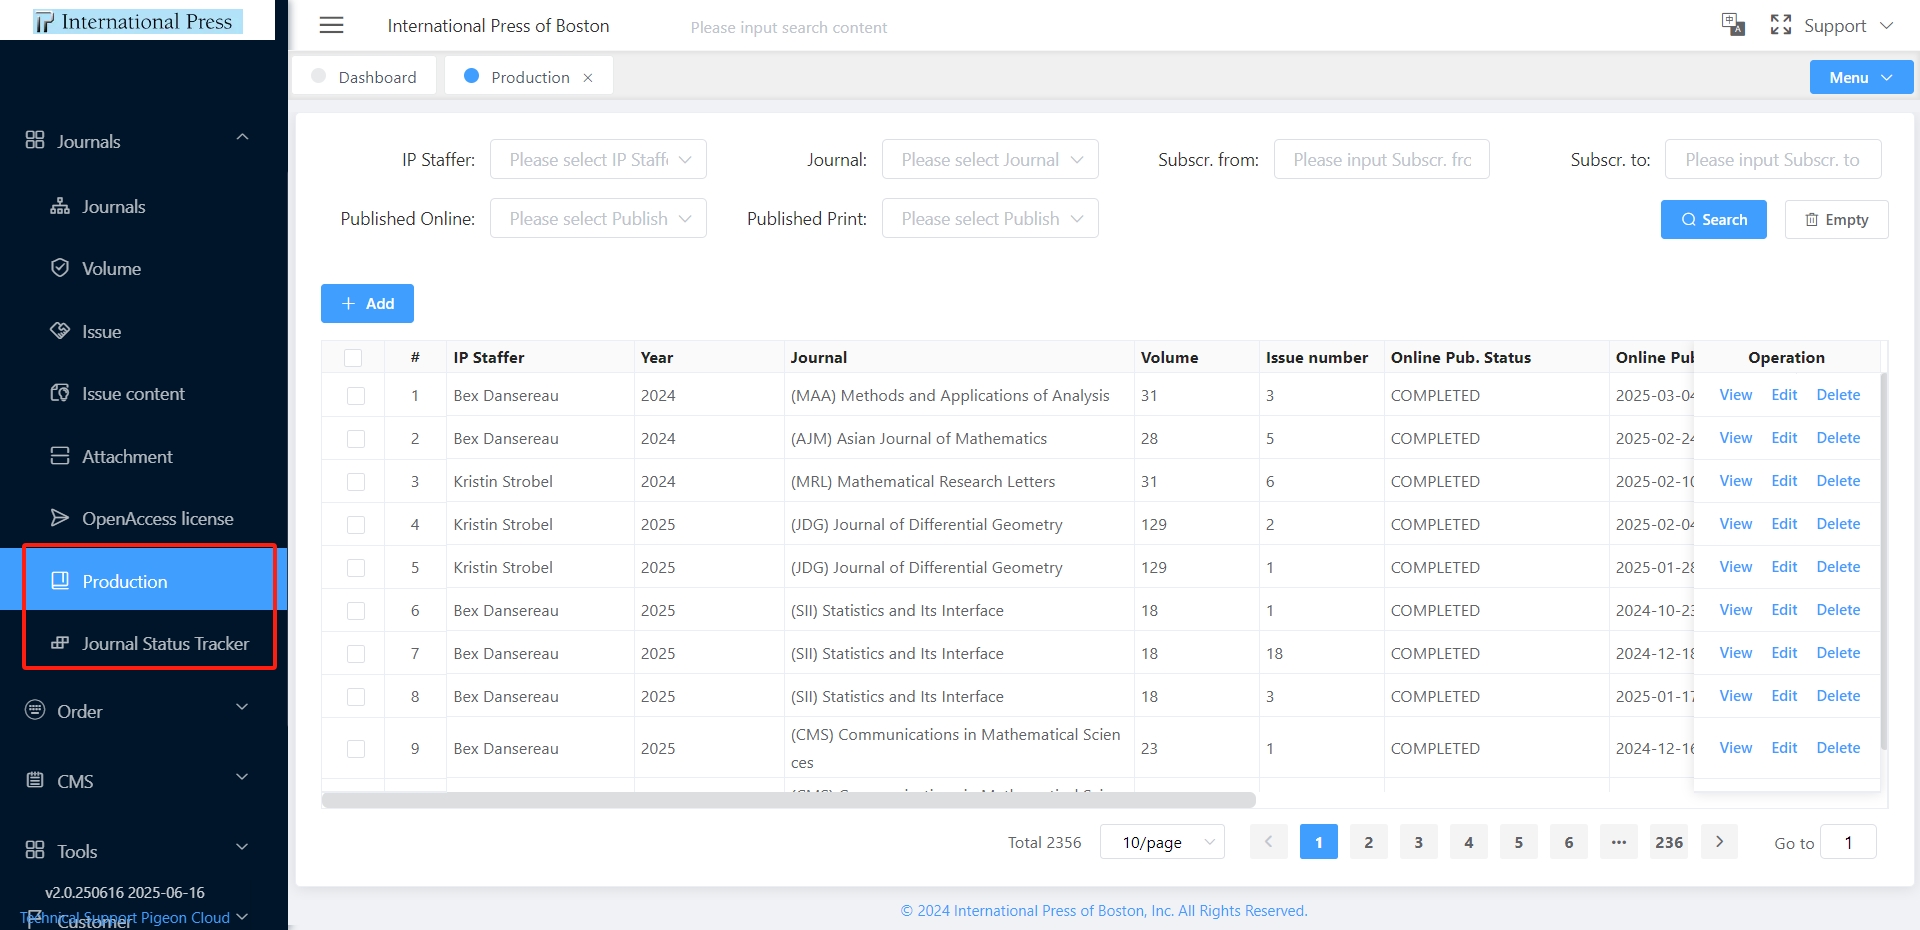Click the blue Search button
The width and height of the screenshot is (1920, 930).
[1713, 219]
